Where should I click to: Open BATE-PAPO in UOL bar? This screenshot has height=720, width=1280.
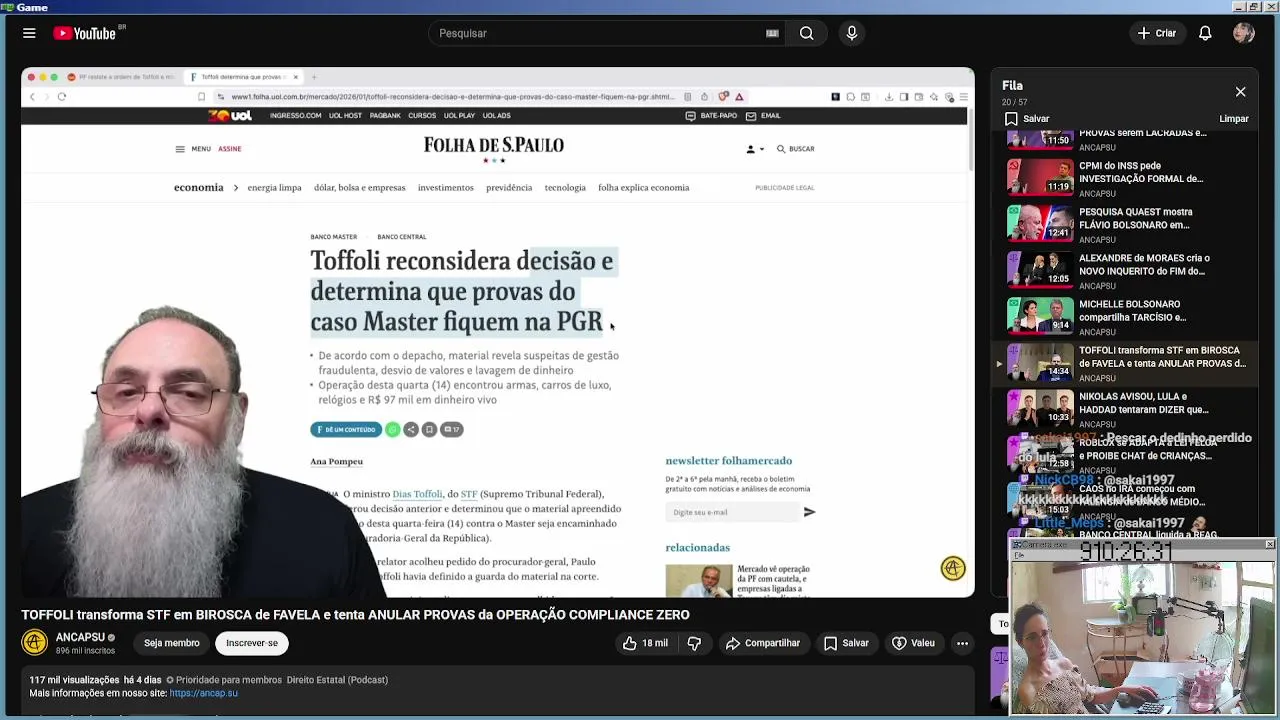tap(711, 116)
